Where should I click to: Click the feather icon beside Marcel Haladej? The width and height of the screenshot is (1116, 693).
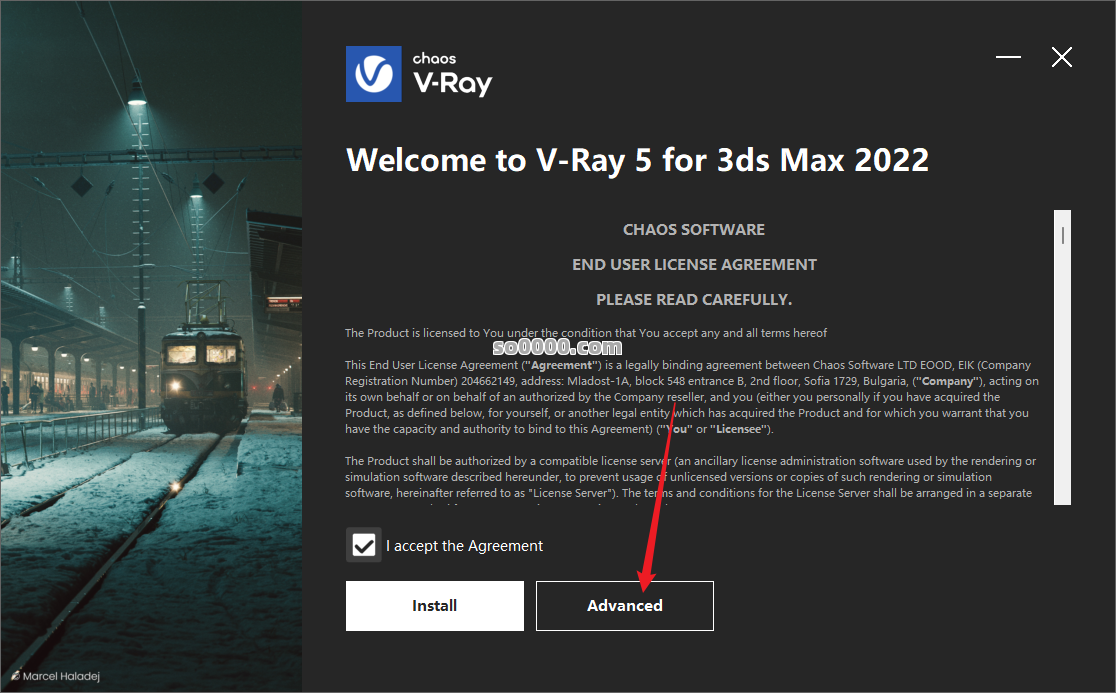tap(15, 675)
